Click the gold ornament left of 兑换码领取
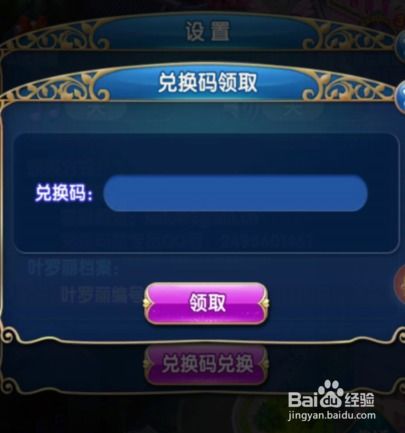This screenshot has height=433, width=405. point(57,87)
